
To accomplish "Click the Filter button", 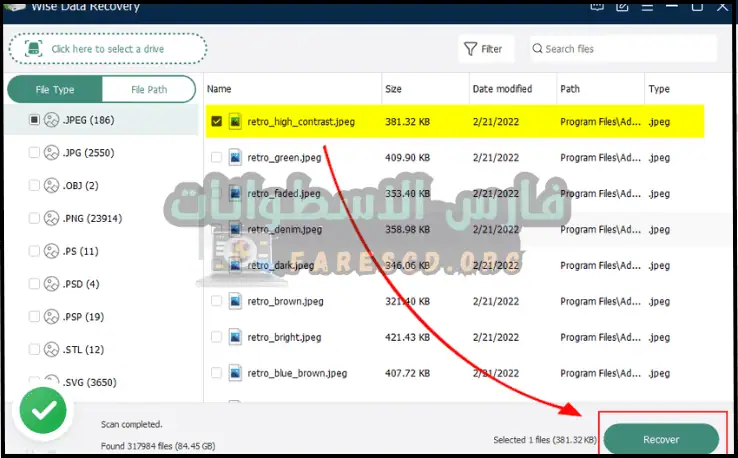I will [x=482, y=48].
